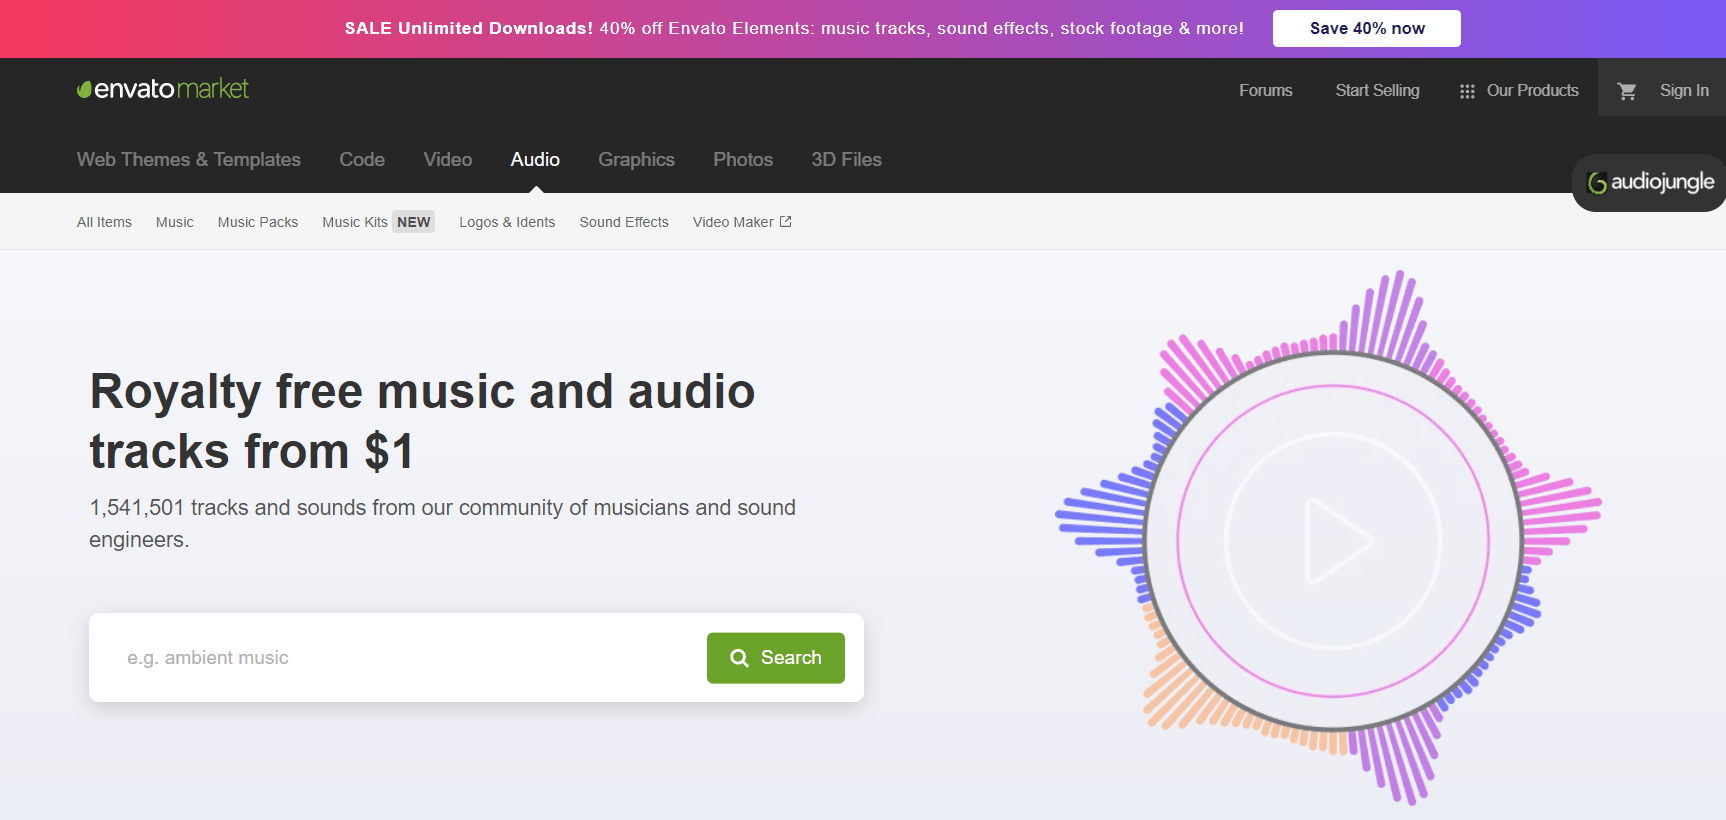The image size is (1726, 820).
Task: Select the Code category
Action: click(x=362, y=159)
